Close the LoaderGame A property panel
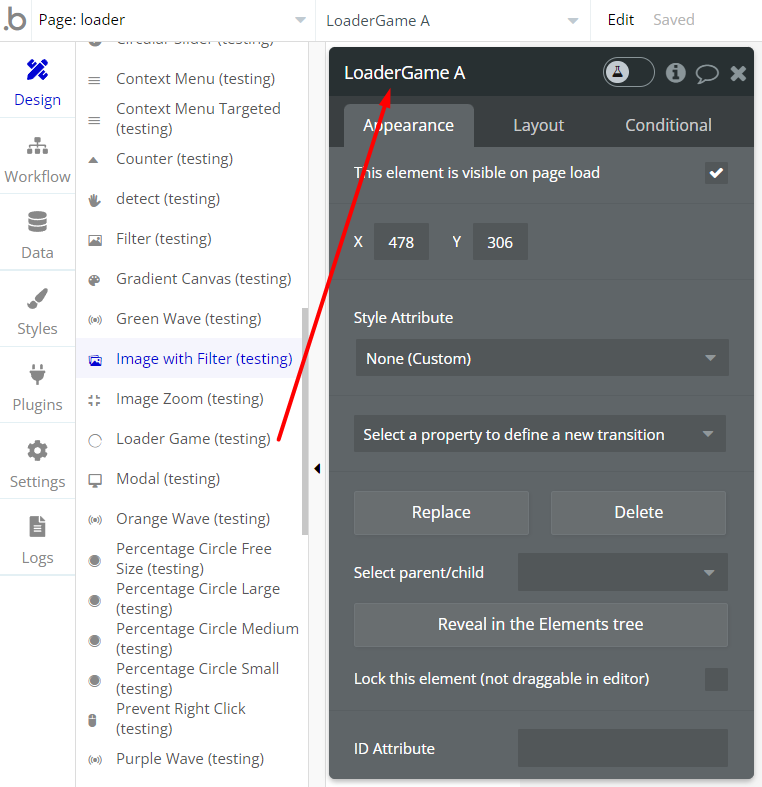 click(x=738, y=73)
